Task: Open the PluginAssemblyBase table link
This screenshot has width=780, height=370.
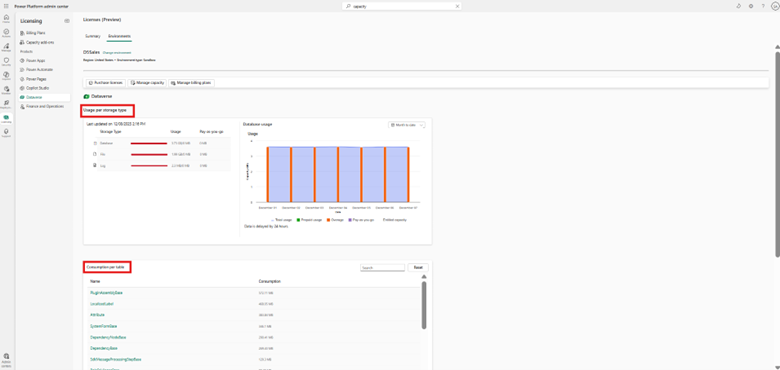Action: pyautogui.click(x=106, y=293)
